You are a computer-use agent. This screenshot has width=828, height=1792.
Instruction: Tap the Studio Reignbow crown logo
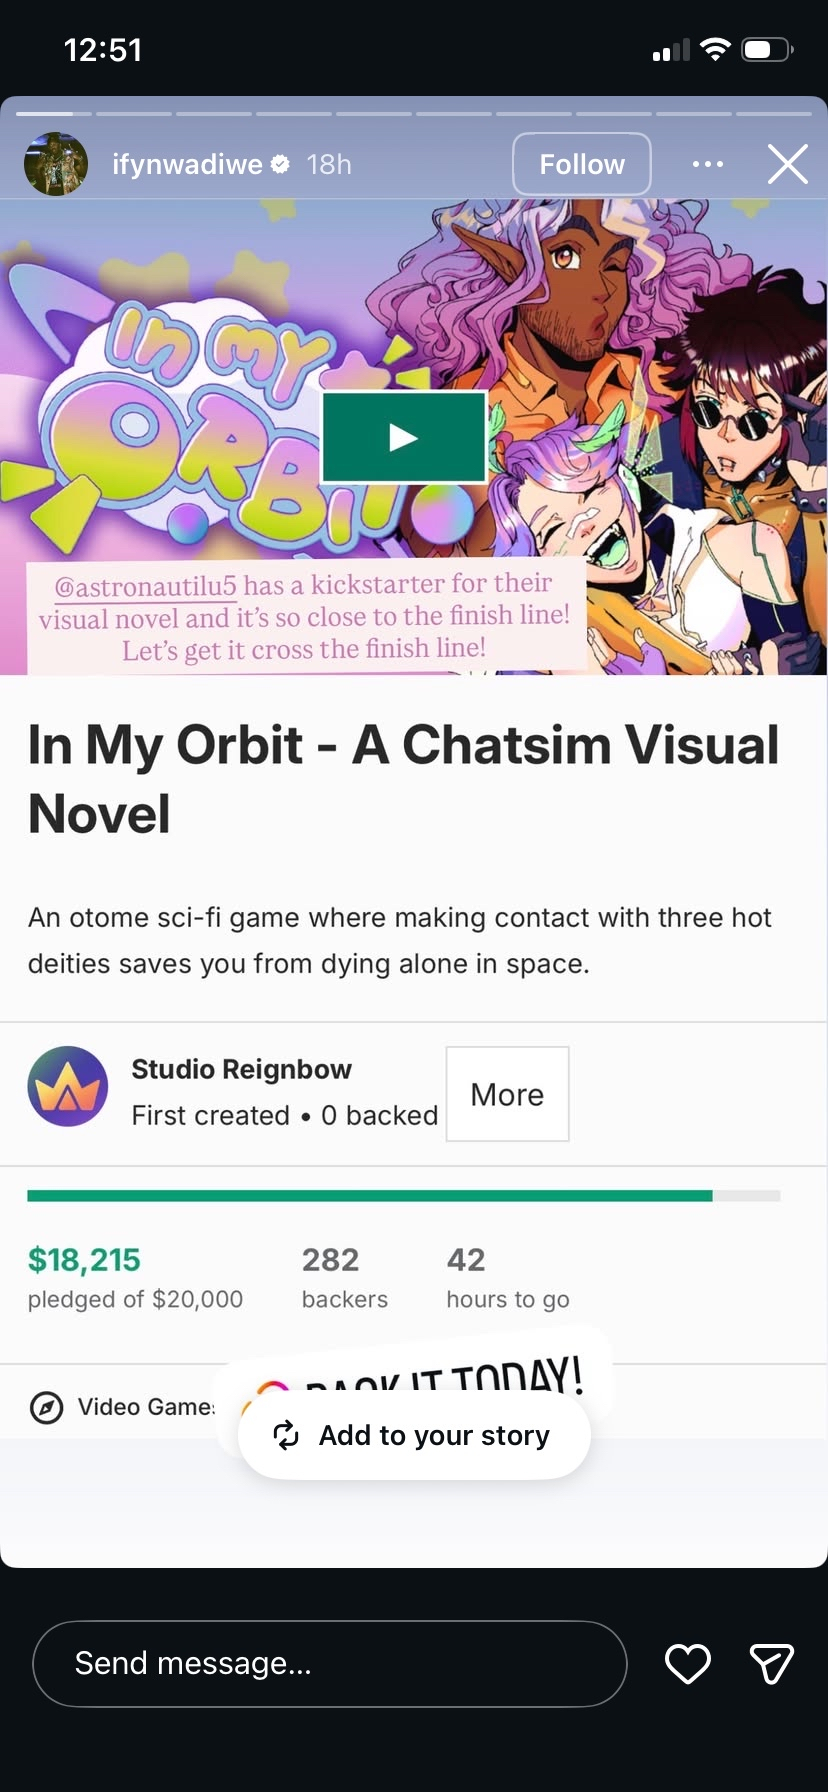(x=68, y=1087)
